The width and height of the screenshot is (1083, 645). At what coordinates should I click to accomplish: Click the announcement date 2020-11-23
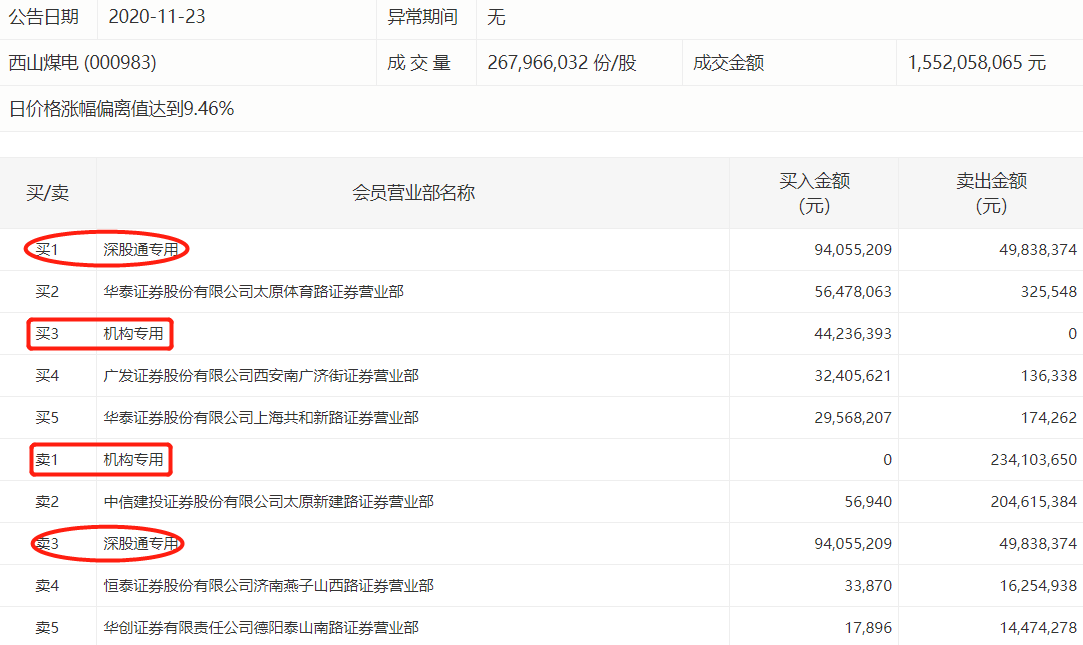[157, 17]
